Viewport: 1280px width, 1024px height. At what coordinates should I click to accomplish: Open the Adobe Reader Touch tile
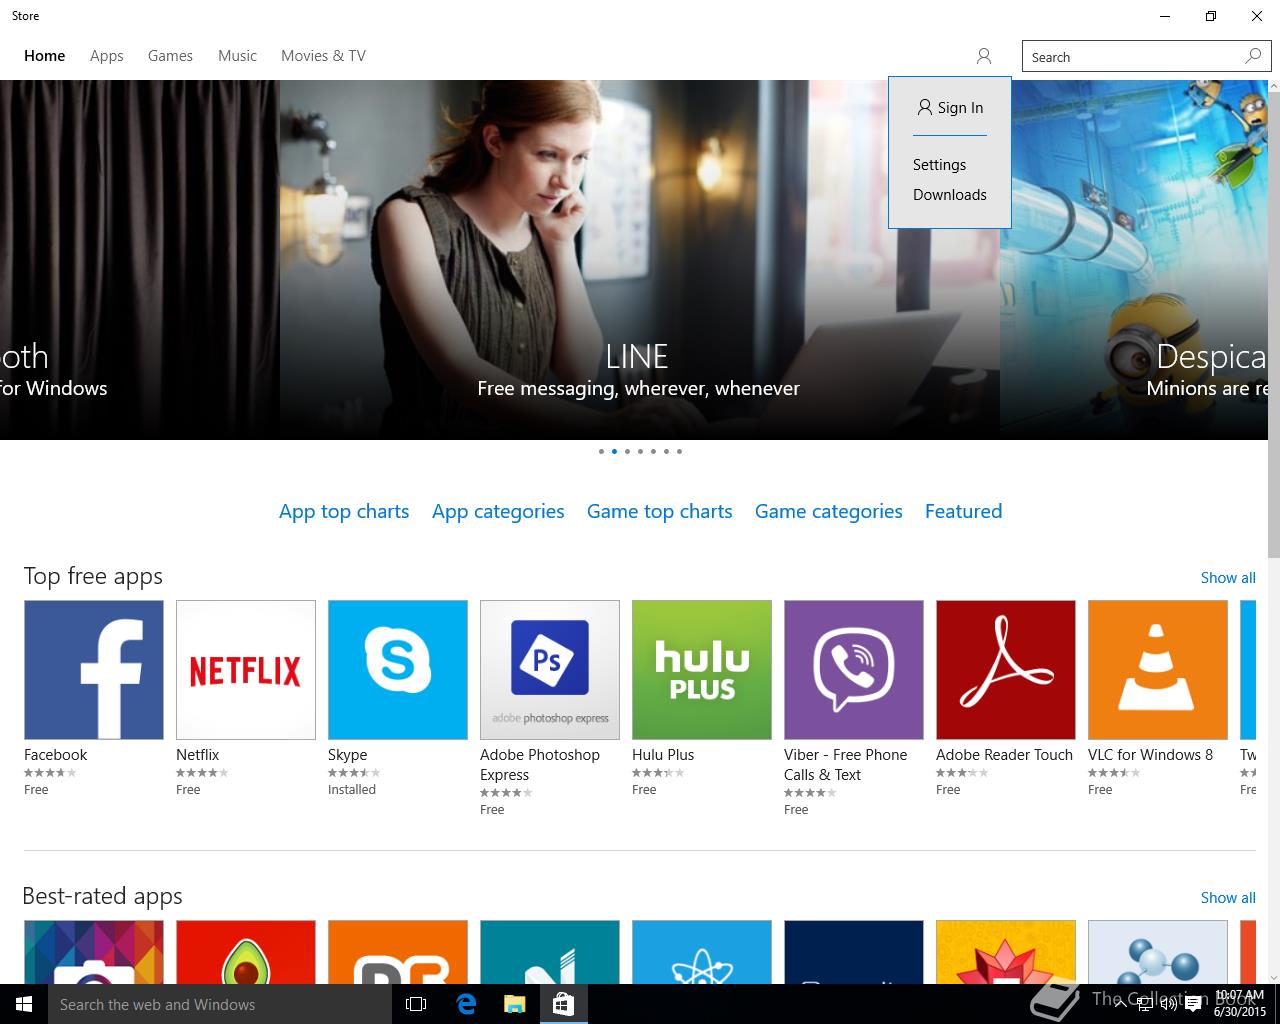click(1006, 670)
